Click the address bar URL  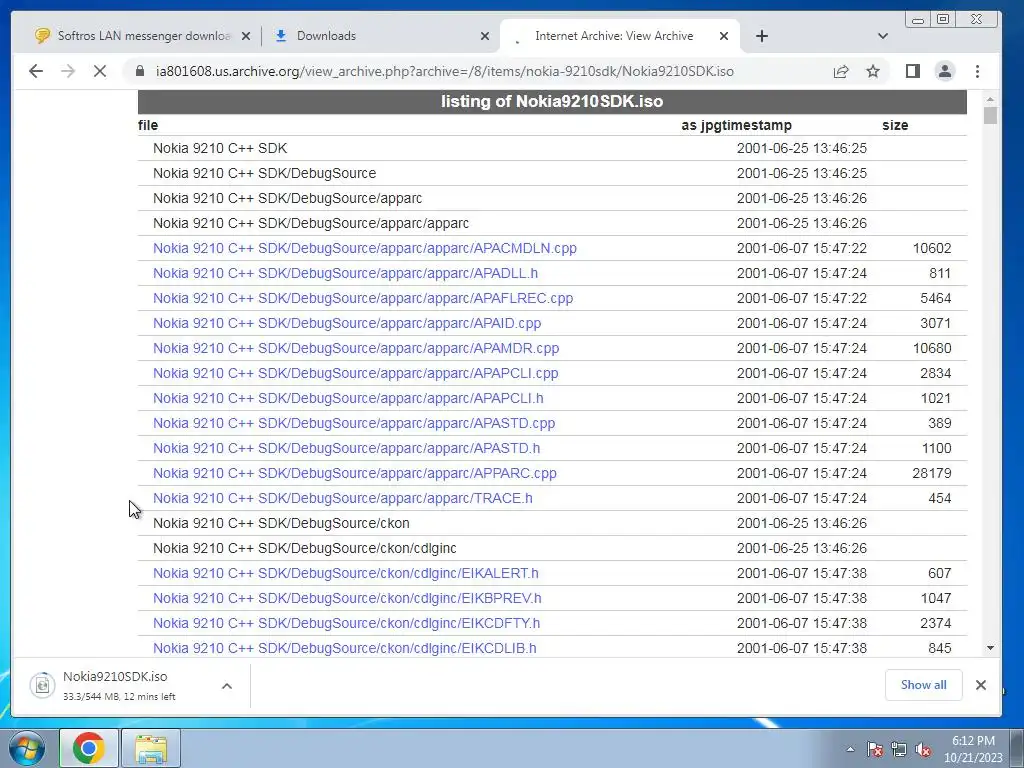444,71
